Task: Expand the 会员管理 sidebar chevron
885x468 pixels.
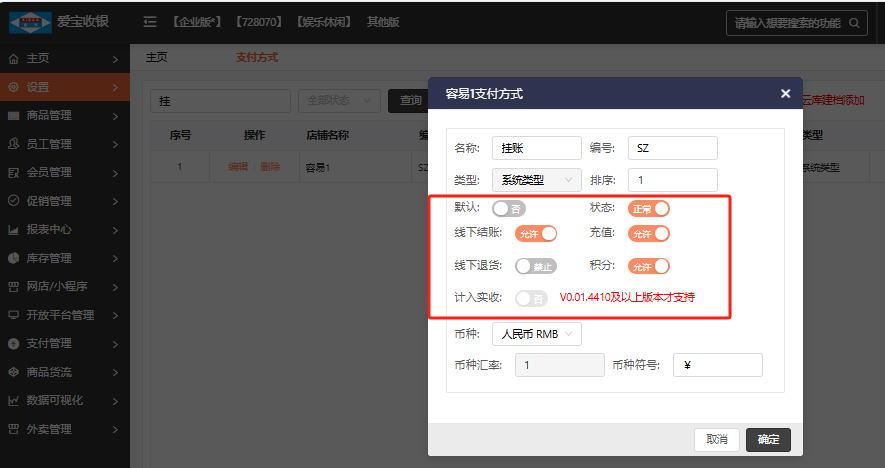Action: [115, 173]
